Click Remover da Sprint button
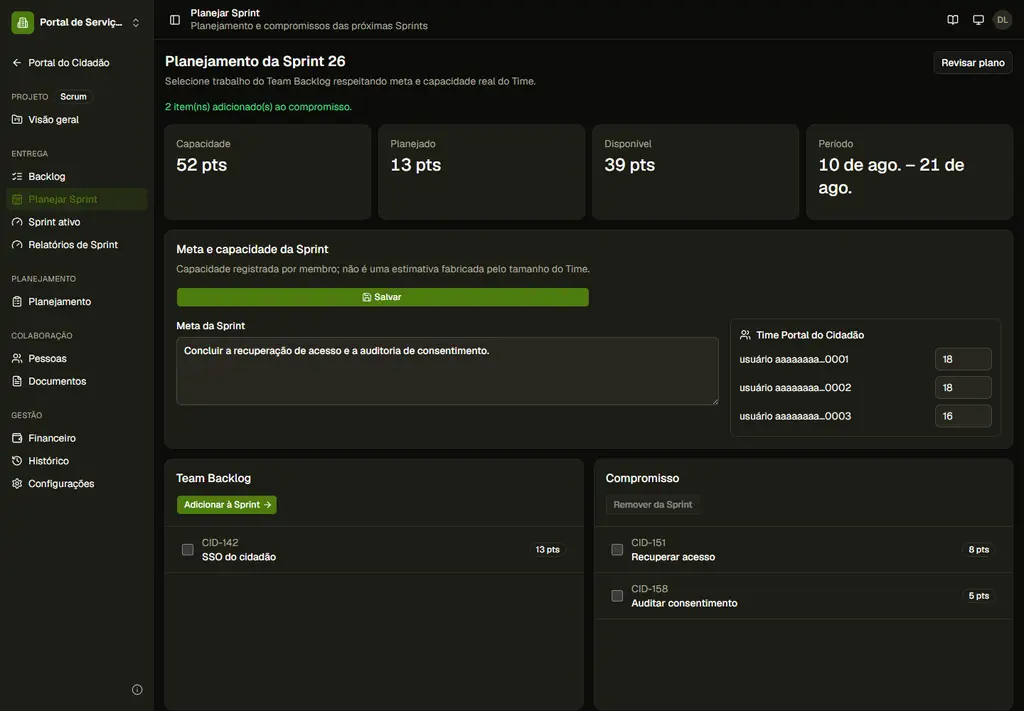Image resolution: width=1024 pixels, height=711 pixels. [652, 505]
